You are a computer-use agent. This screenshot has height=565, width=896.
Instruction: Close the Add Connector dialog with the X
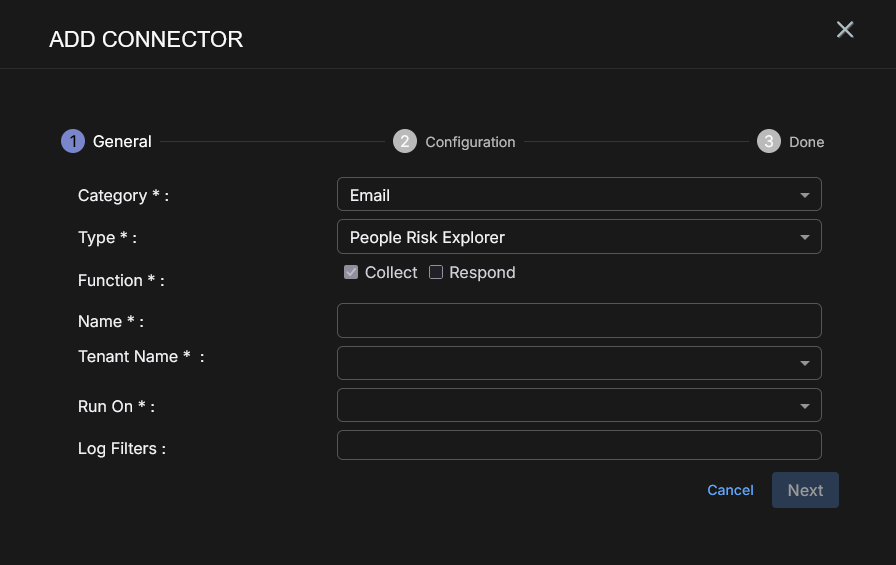coord(845,30)
